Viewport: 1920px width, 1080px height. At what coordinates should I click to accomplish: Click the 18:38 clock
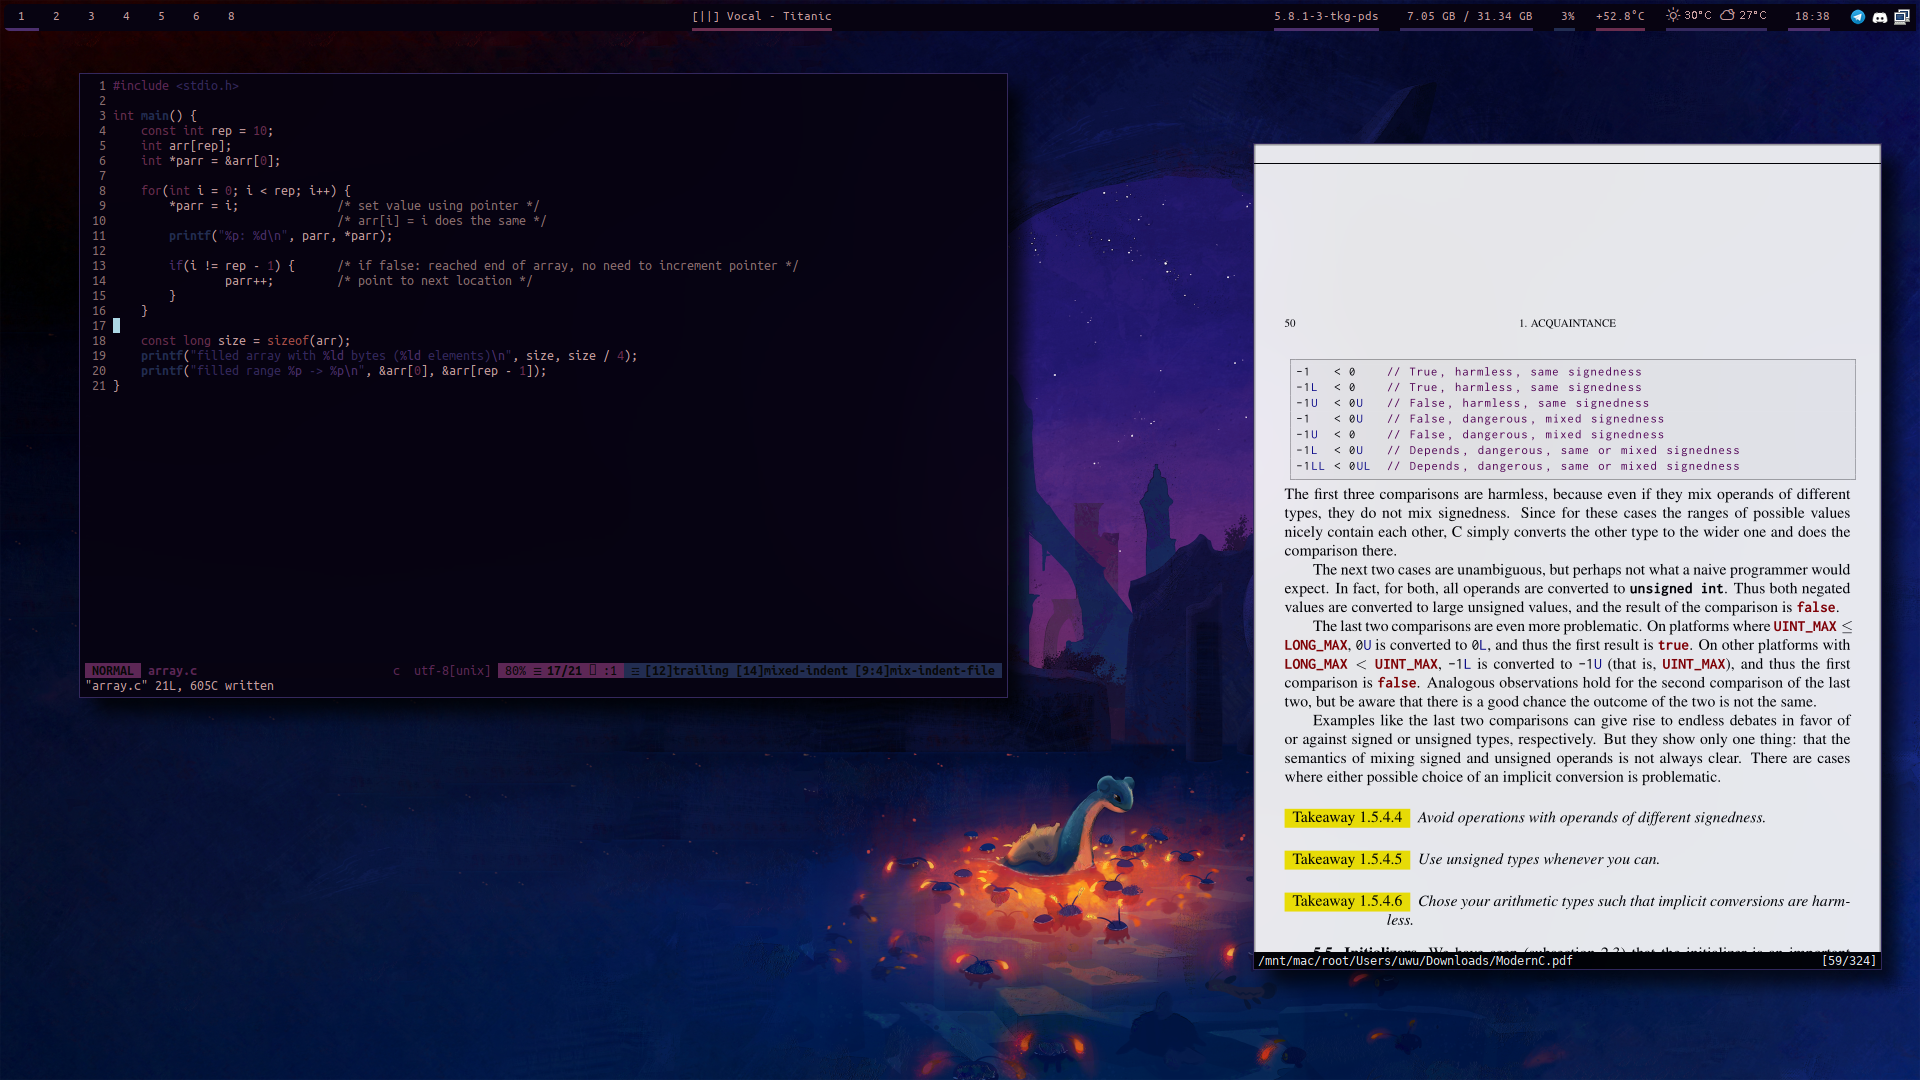1811,16
